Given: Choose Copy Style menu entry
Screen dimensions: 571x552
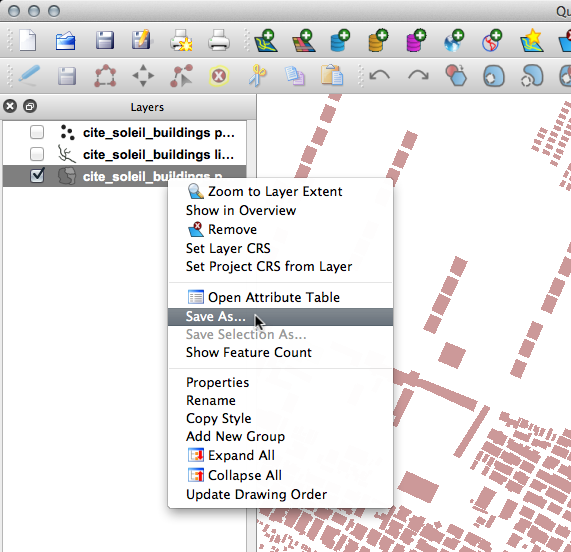Looking at the screenshot, I should 280,418.
